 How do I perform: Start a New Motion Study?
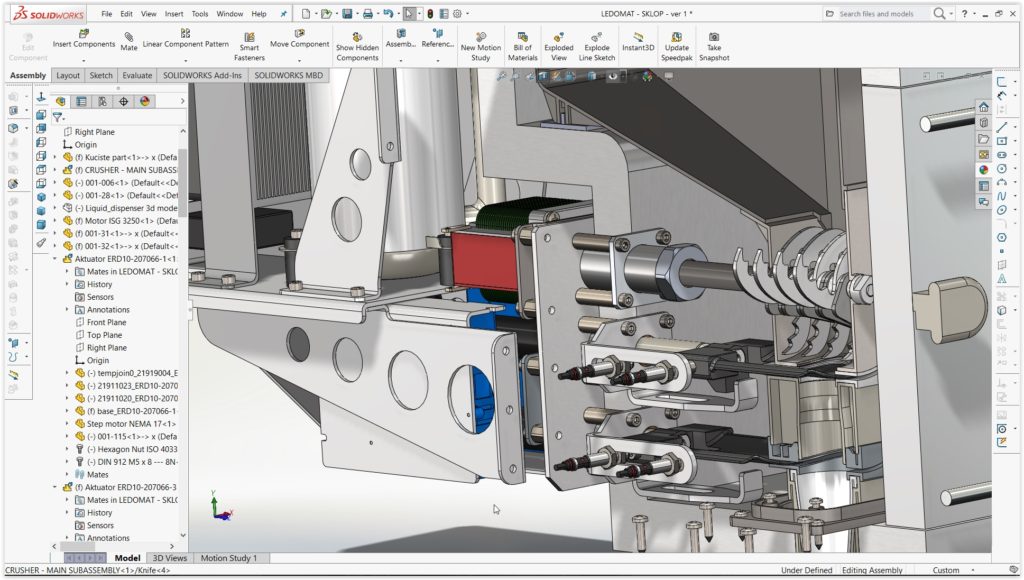click(481, 46)
